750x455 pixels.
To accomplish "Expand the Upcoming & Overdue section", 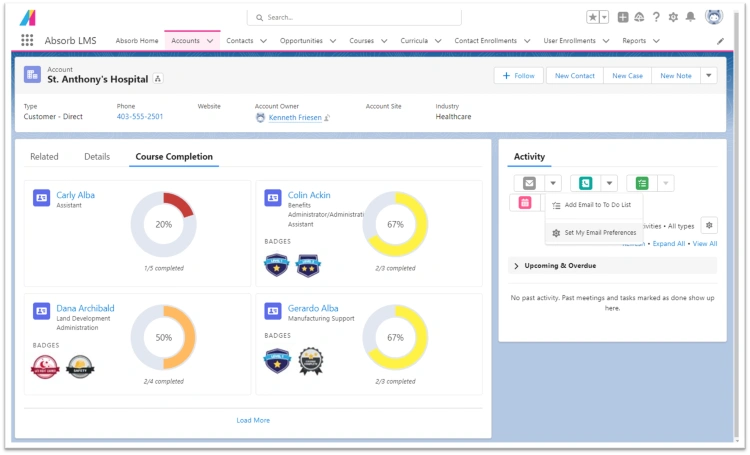I will point(516,266).
